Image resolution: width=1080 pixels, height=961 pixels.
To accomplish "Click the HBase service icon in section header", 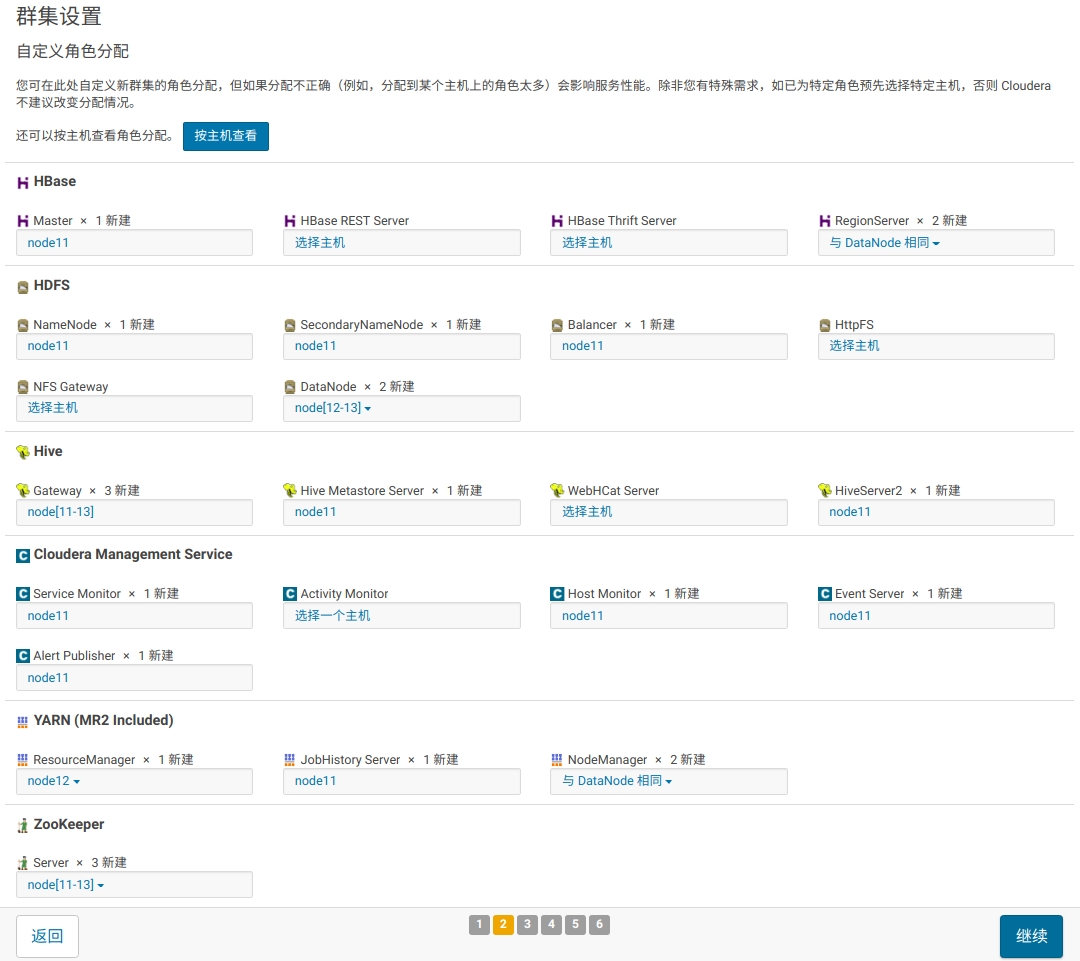I will point(23,183).
